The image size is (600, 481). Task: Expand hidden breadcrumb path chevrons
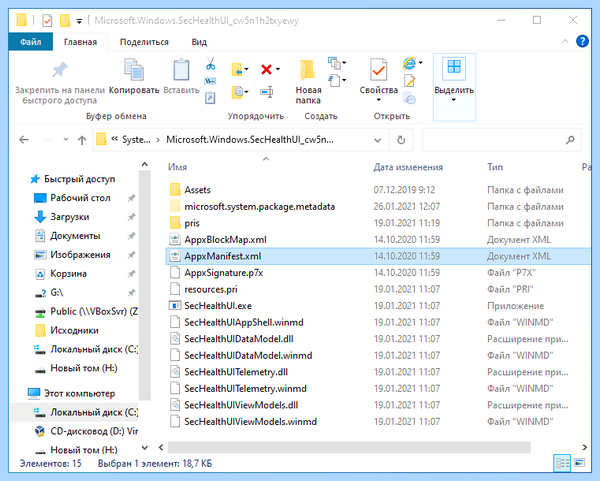tap(114, 139)
